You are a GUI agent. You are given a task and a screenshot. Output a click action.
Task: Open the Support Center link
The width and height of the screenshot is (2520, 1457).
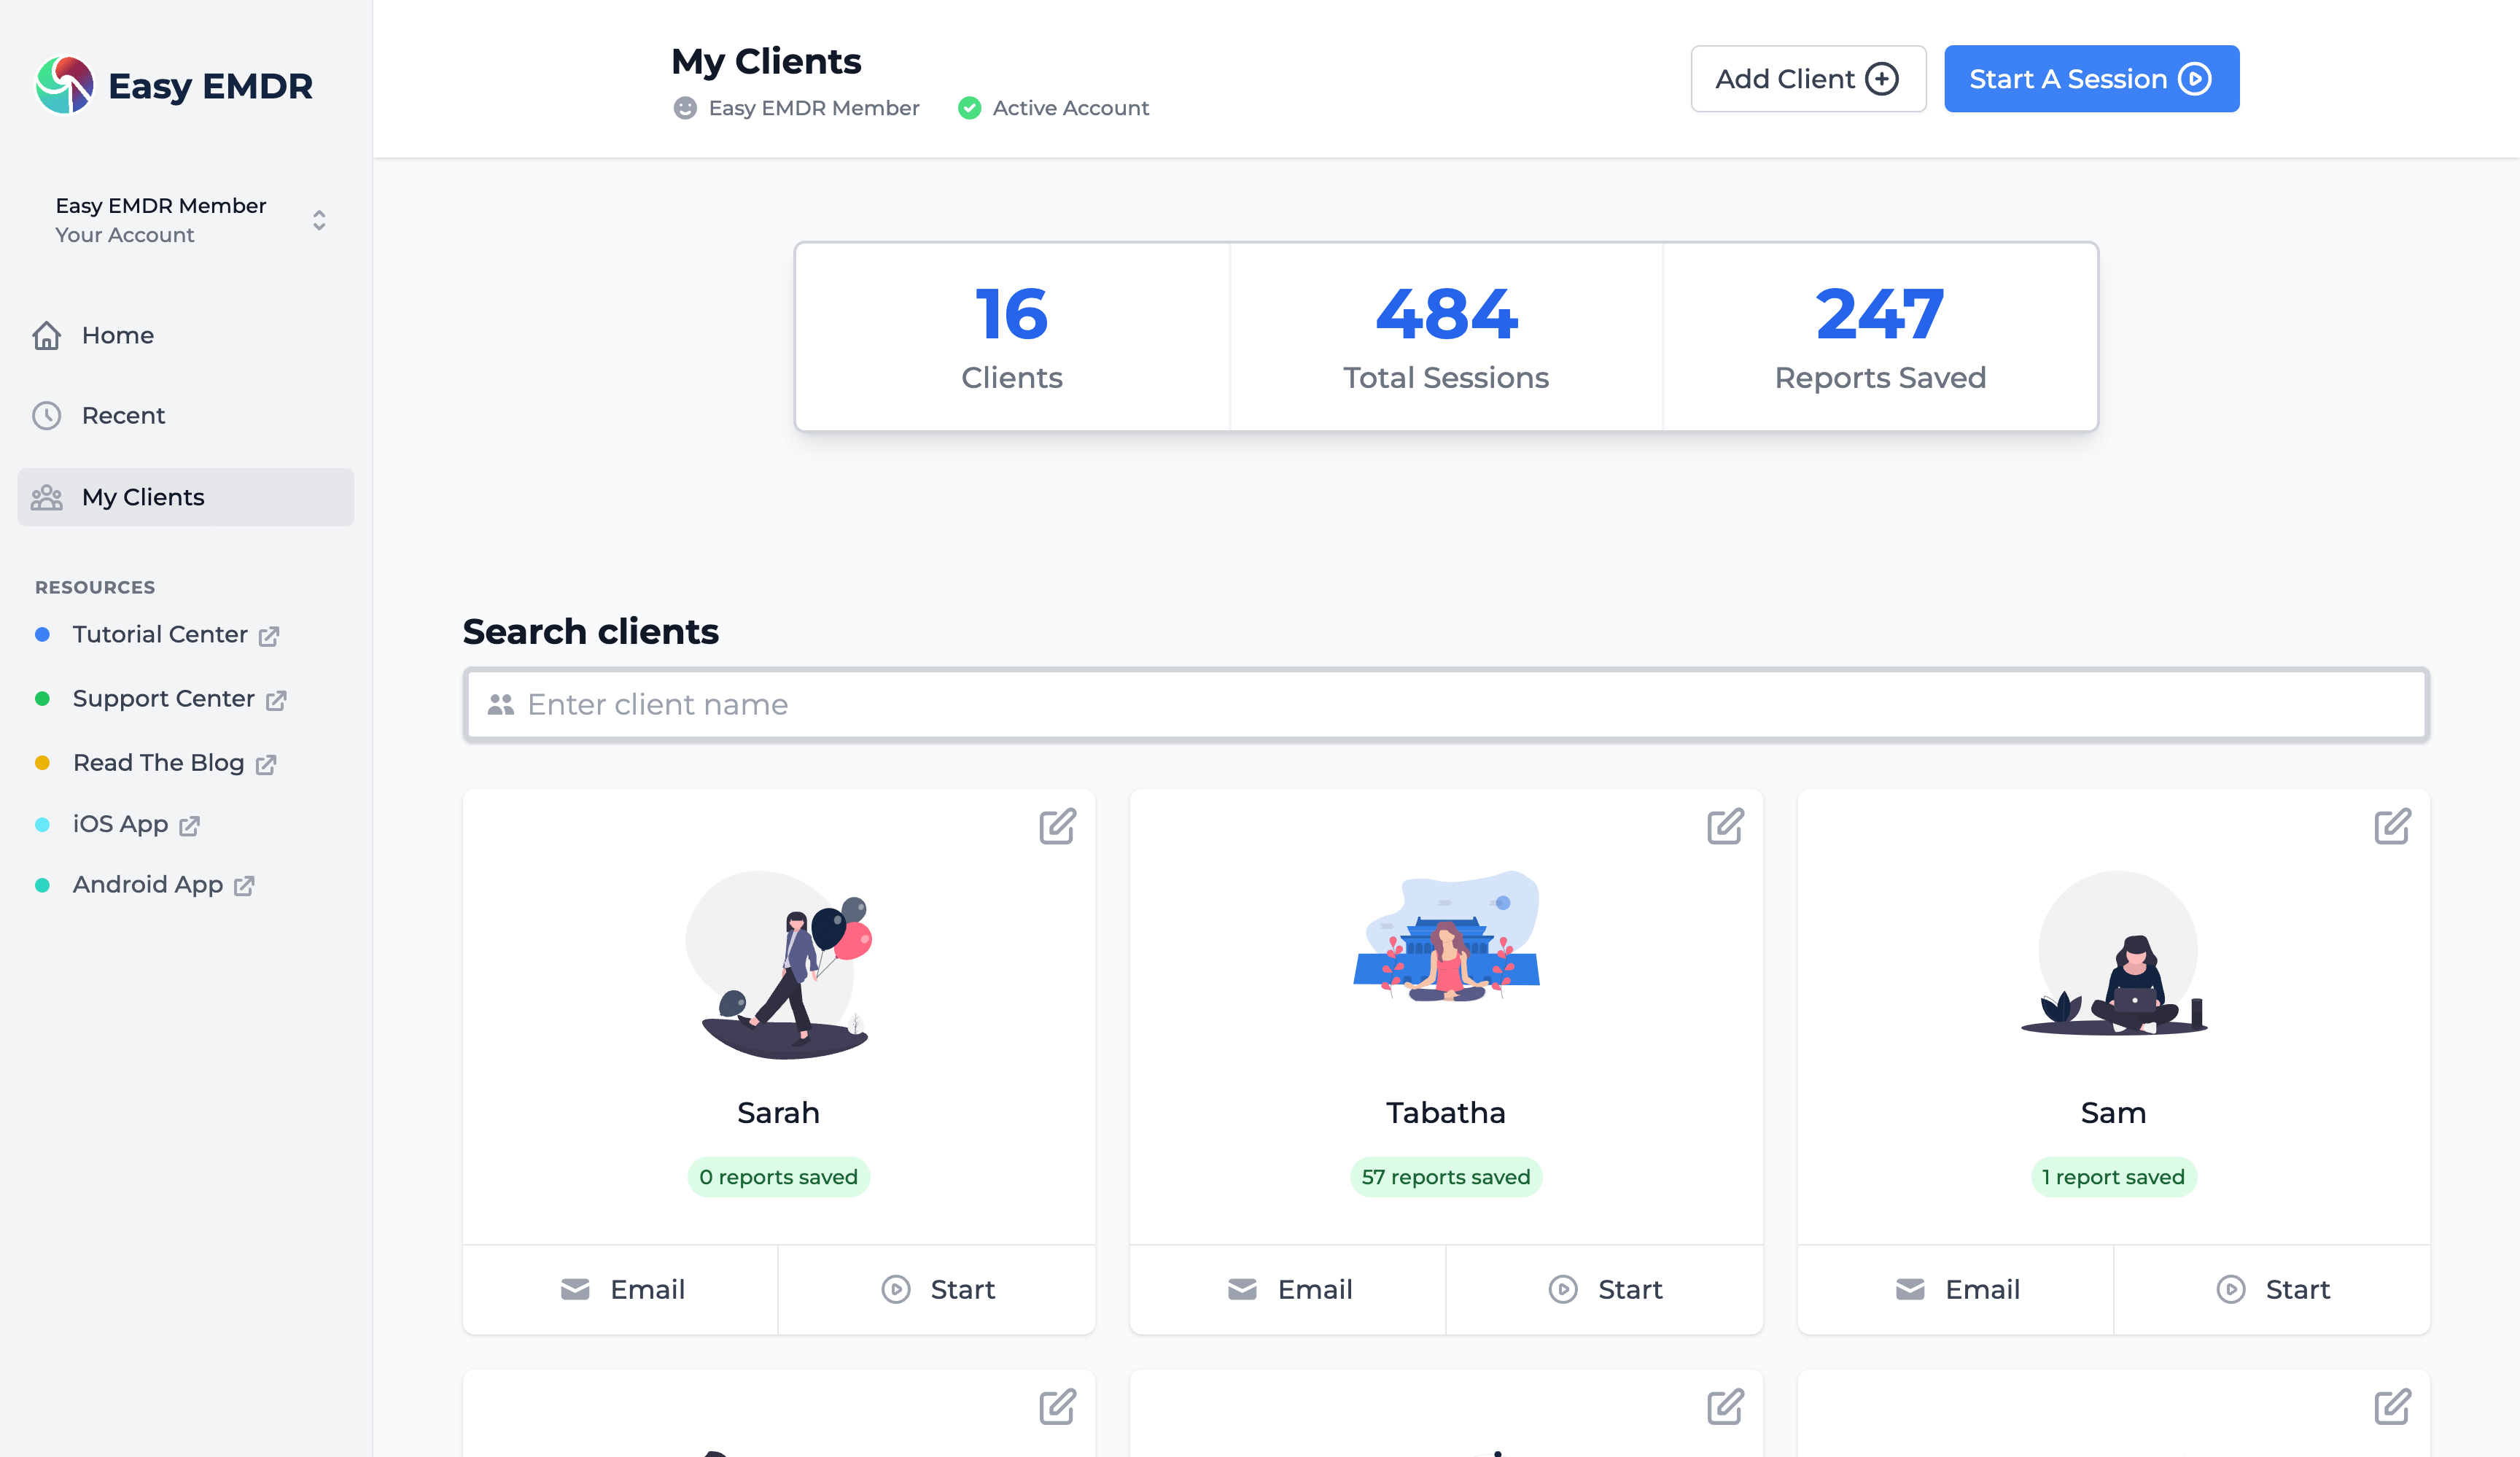[163, 698]
